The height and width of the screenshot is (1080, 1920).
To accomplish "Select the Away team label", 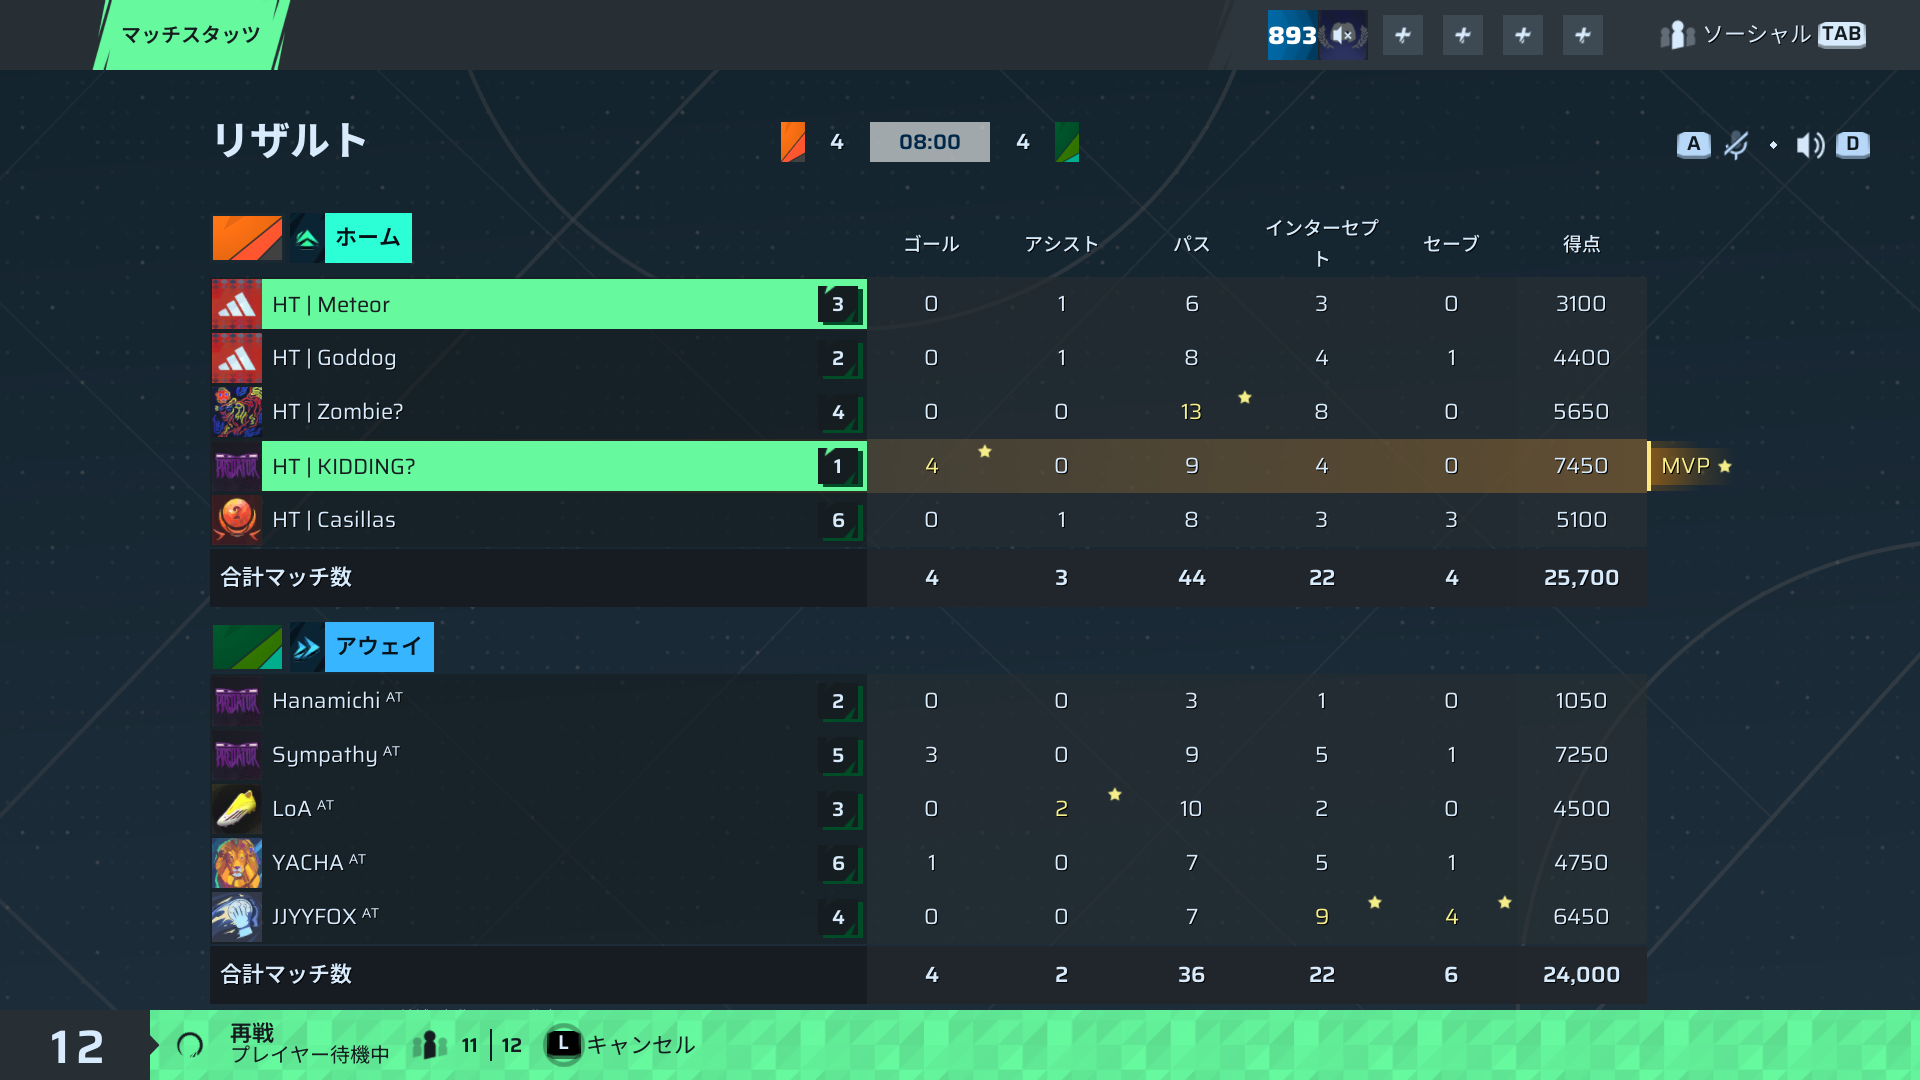I will click(x=379, y=647).
